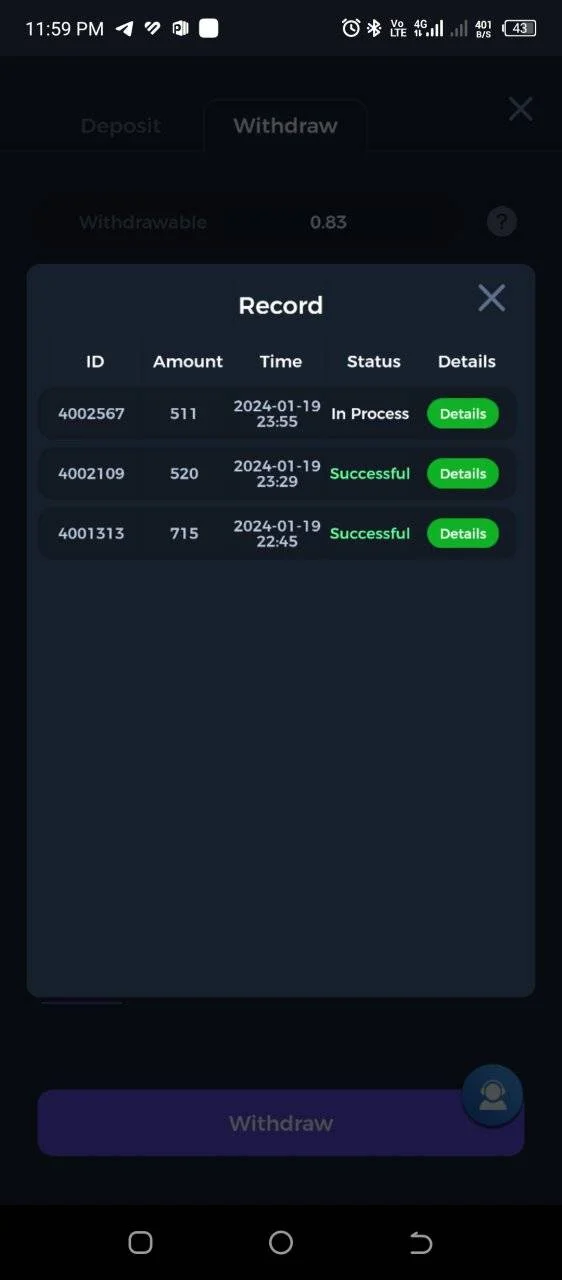
Task: Tap the help question mark icon
Action: tap(502, 221)
